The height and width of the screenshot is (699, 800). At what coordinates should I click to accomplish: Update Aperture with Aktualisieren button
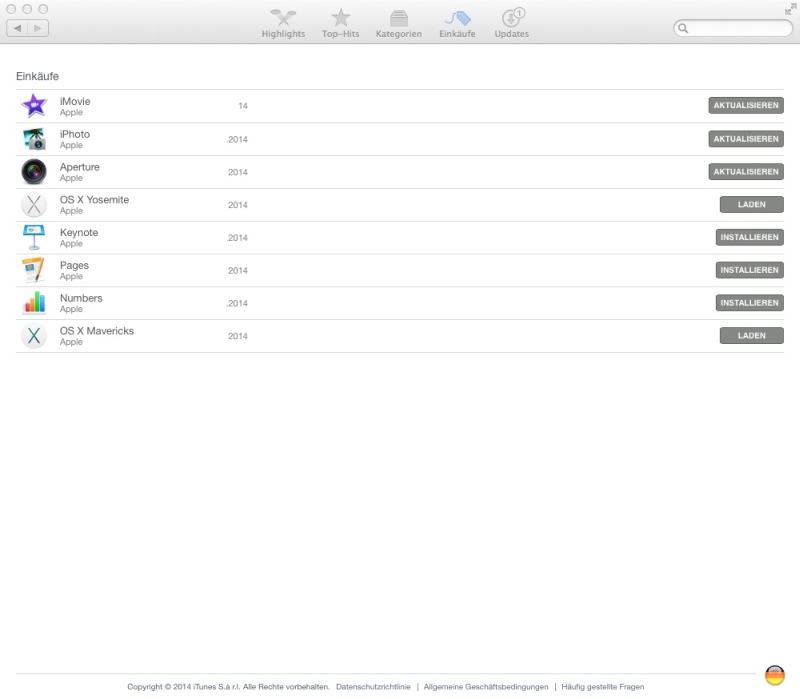pyautogui.click(x=746, y=171)
